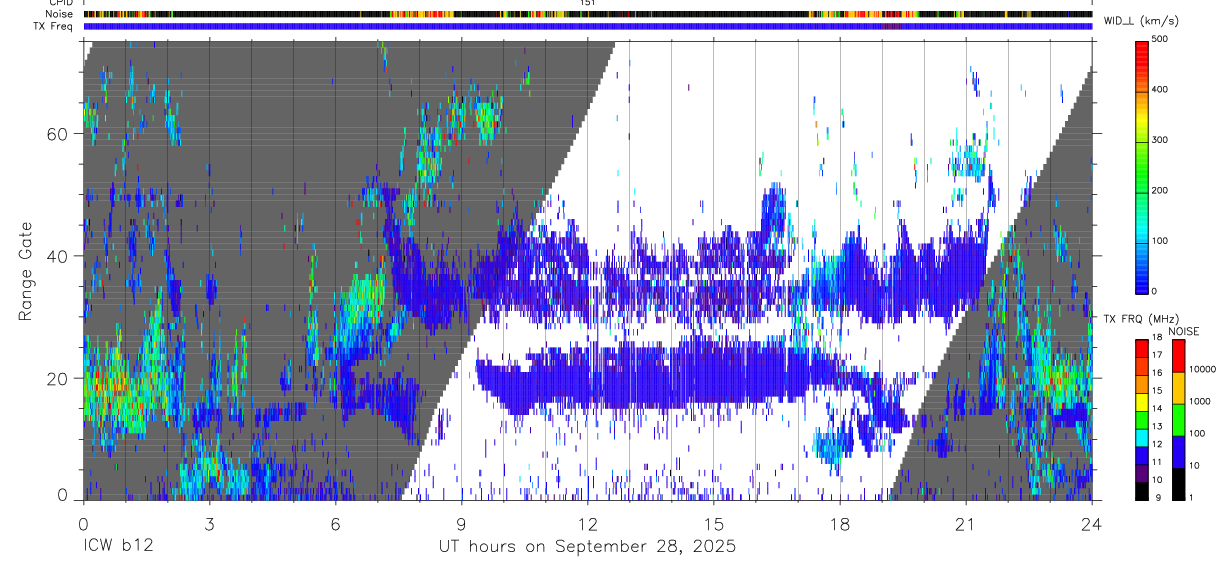1228x567 pixels.
Task: Click x-axis tick label '6'
Action: pyautogui.click(x=335, y=525)
